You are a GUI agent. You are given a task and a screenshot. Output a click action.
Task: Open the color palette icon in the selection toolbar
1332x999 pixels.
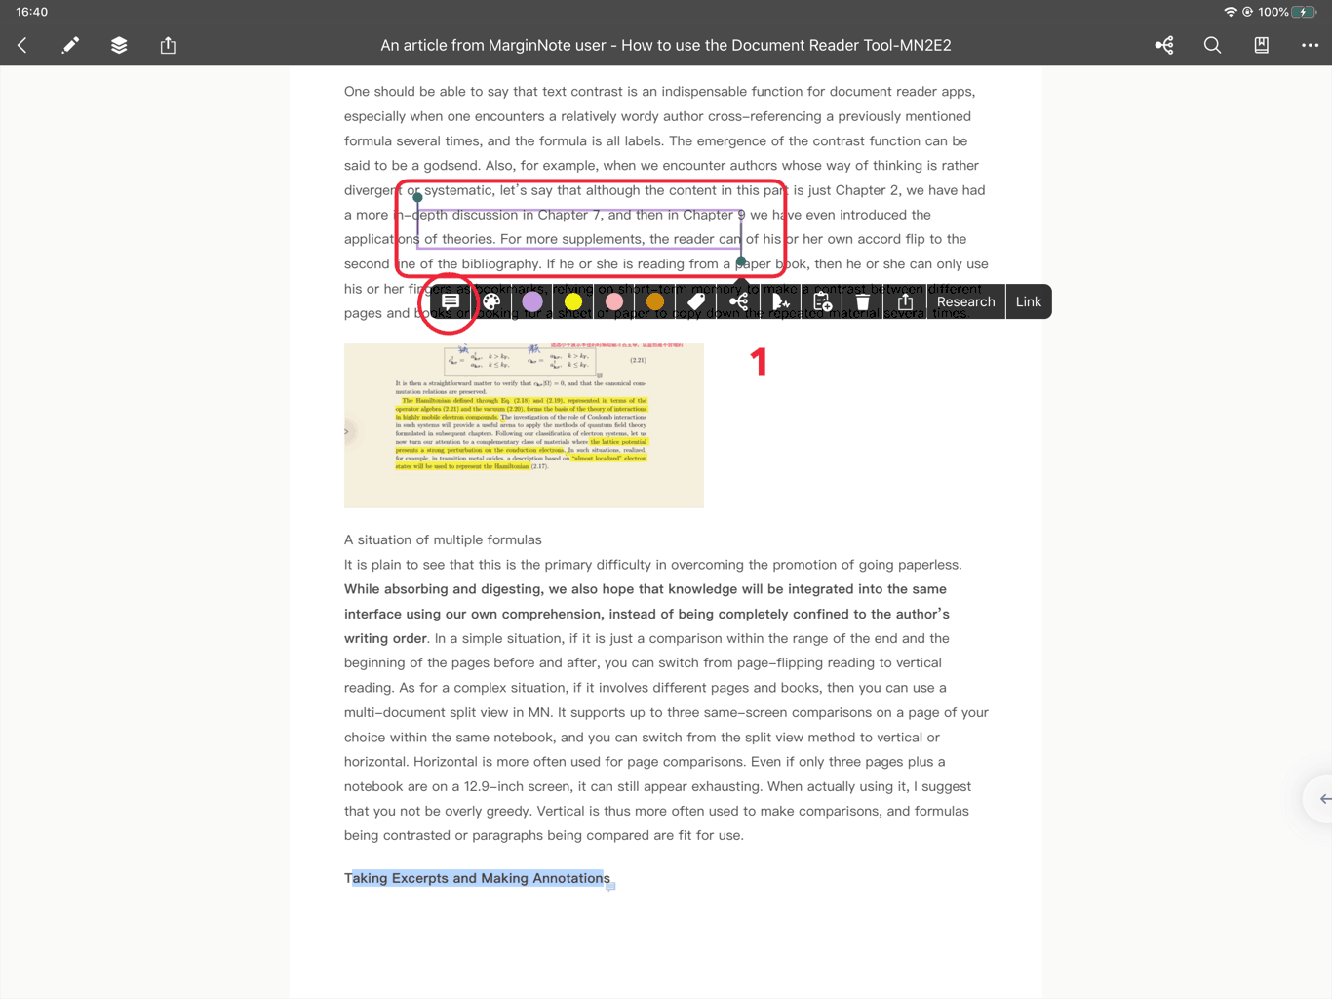click(492, 301)
